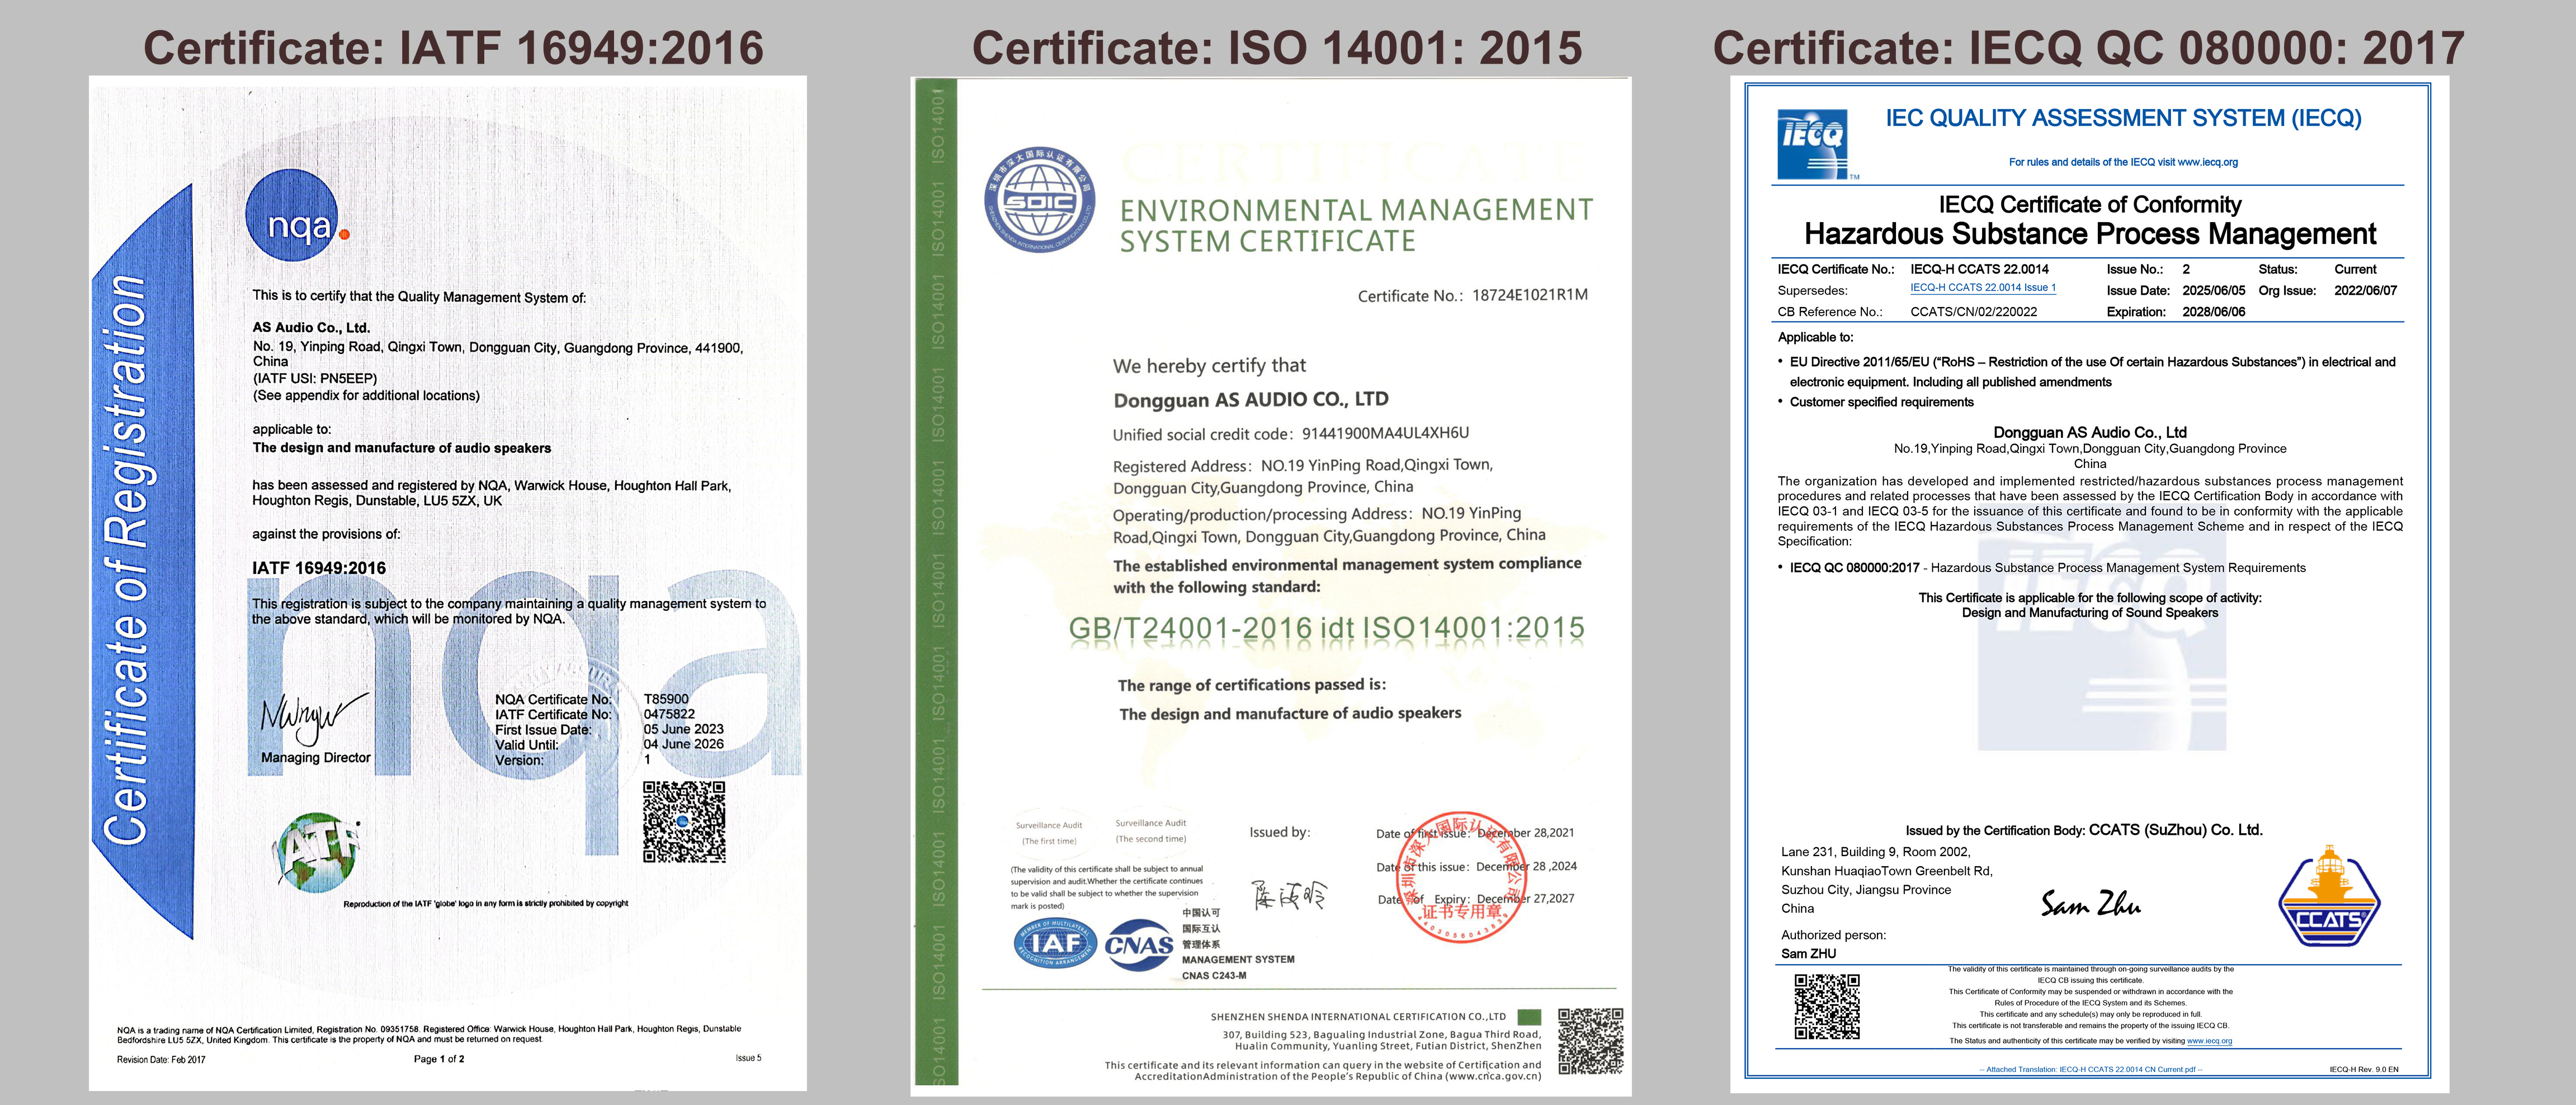Screen dimensions: 2576x1105
Task: Click the QR code on ISO 14001 certificate
Action: click(1590, 1041)
